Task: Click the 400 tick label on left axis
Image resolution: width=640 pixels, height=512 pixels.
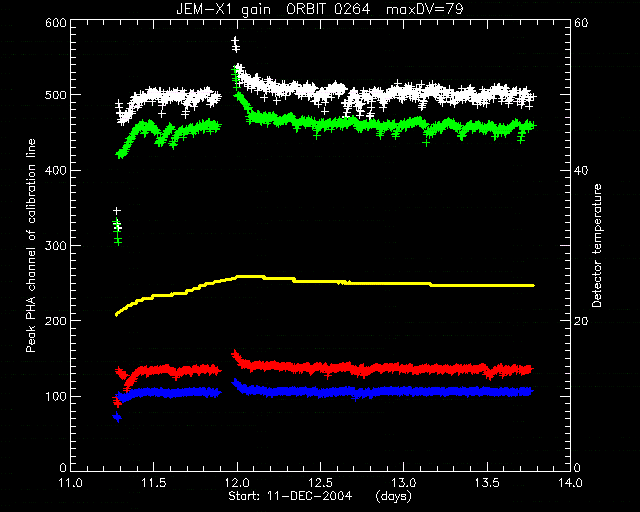Action: [x=56, y=170]
